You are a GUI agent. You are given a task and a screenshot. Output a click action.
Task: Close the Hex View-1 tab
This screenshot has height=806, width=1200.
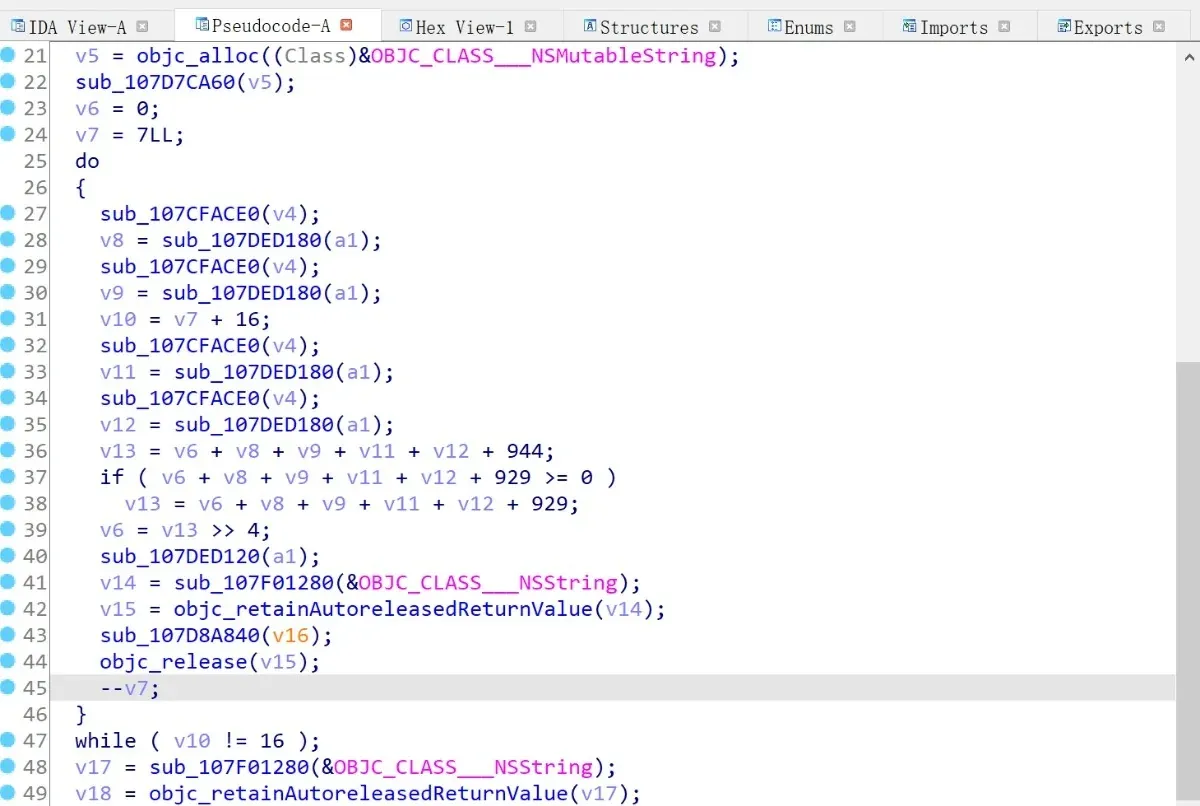click(x=530, y=26)
